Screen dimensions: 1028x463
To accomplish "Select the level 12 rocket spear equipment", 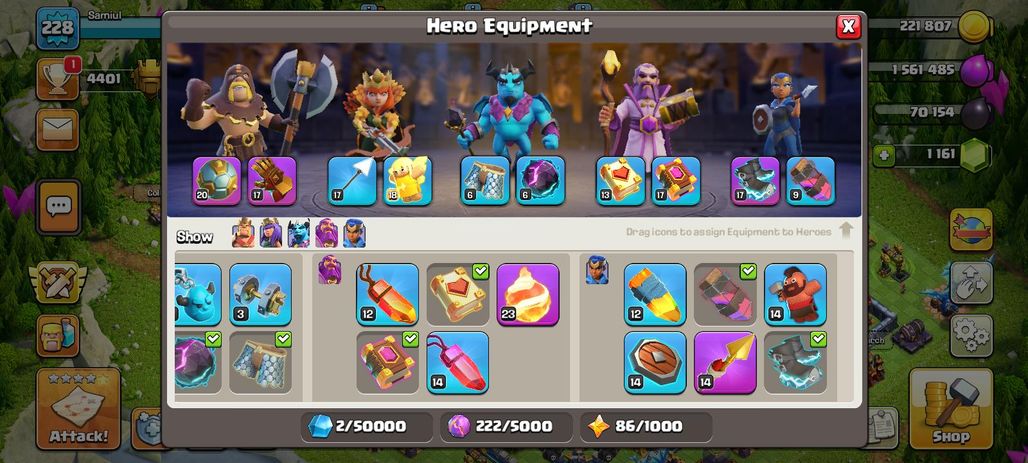I will 655,294.
